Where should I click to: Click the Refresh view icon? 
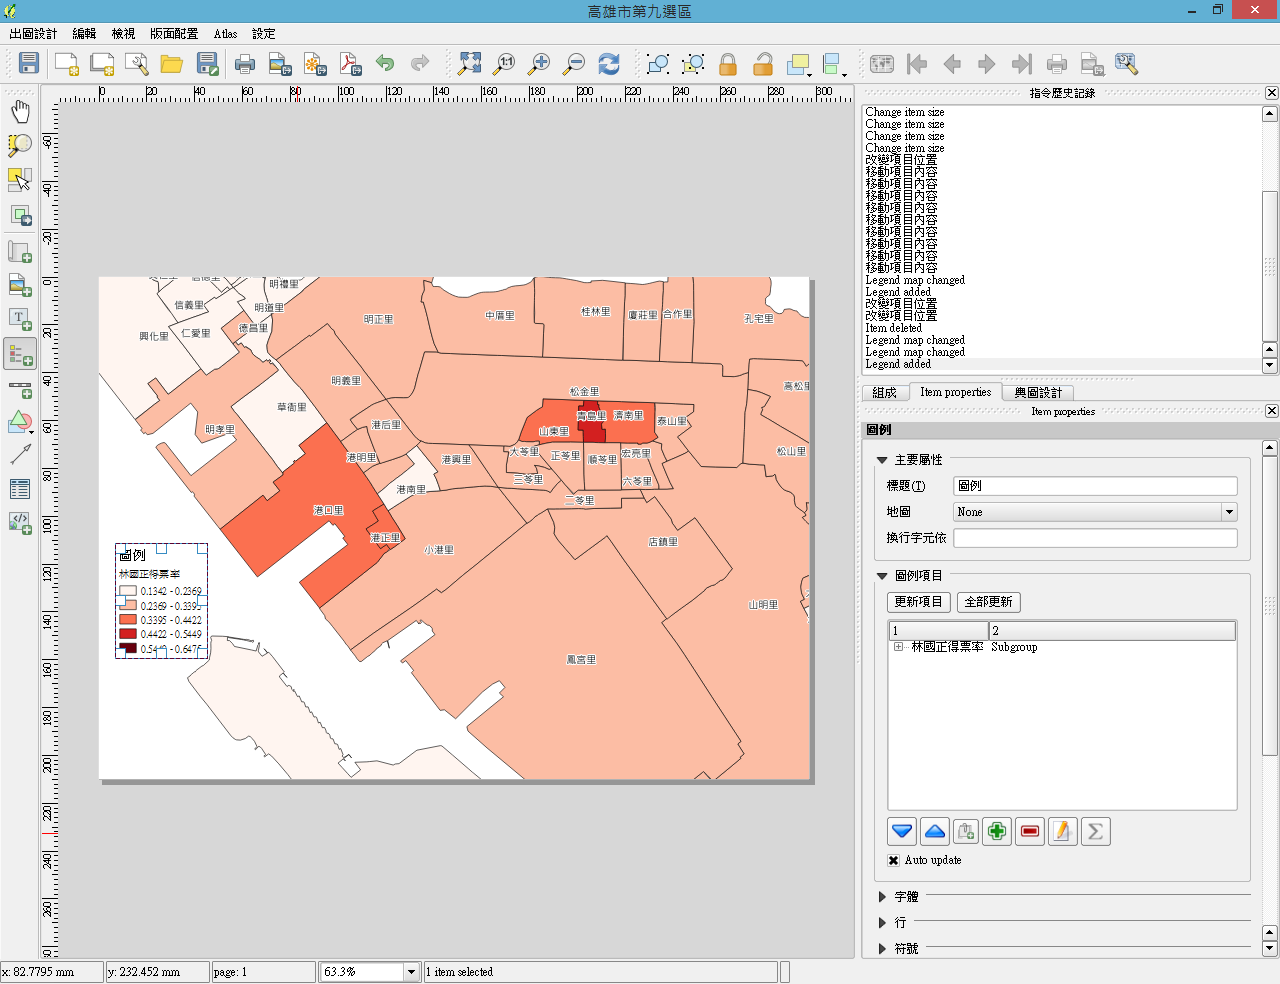point(608,65)
